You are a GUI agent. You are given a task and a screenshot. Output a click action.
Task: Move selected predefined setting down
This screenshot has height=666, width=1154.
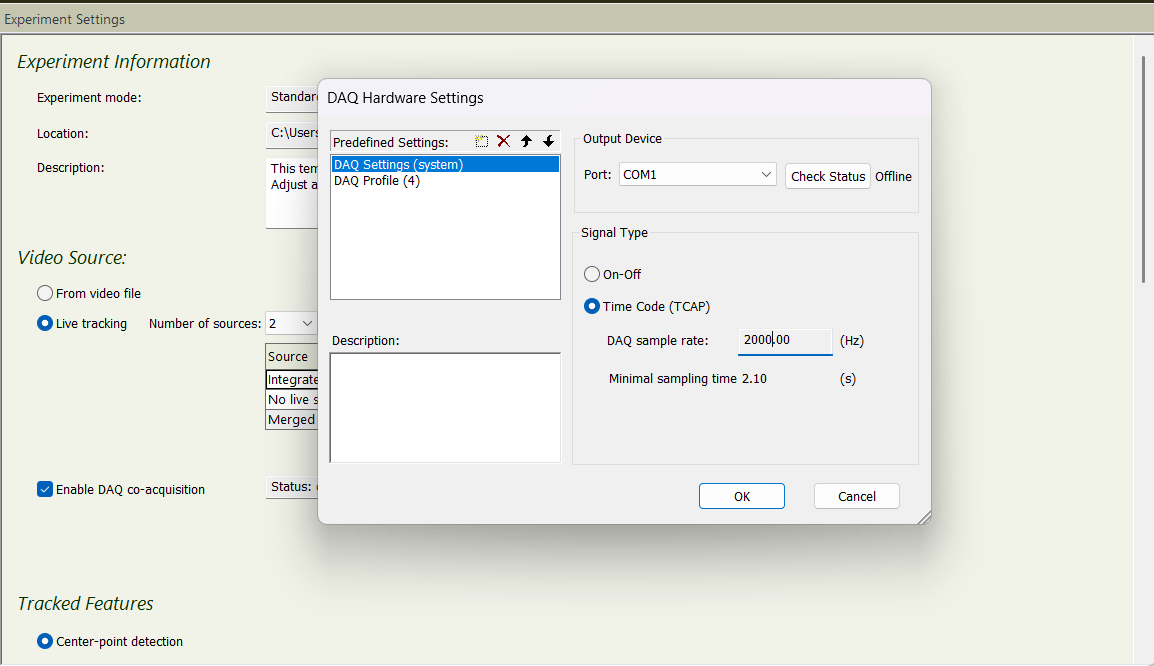pos(548,142)
